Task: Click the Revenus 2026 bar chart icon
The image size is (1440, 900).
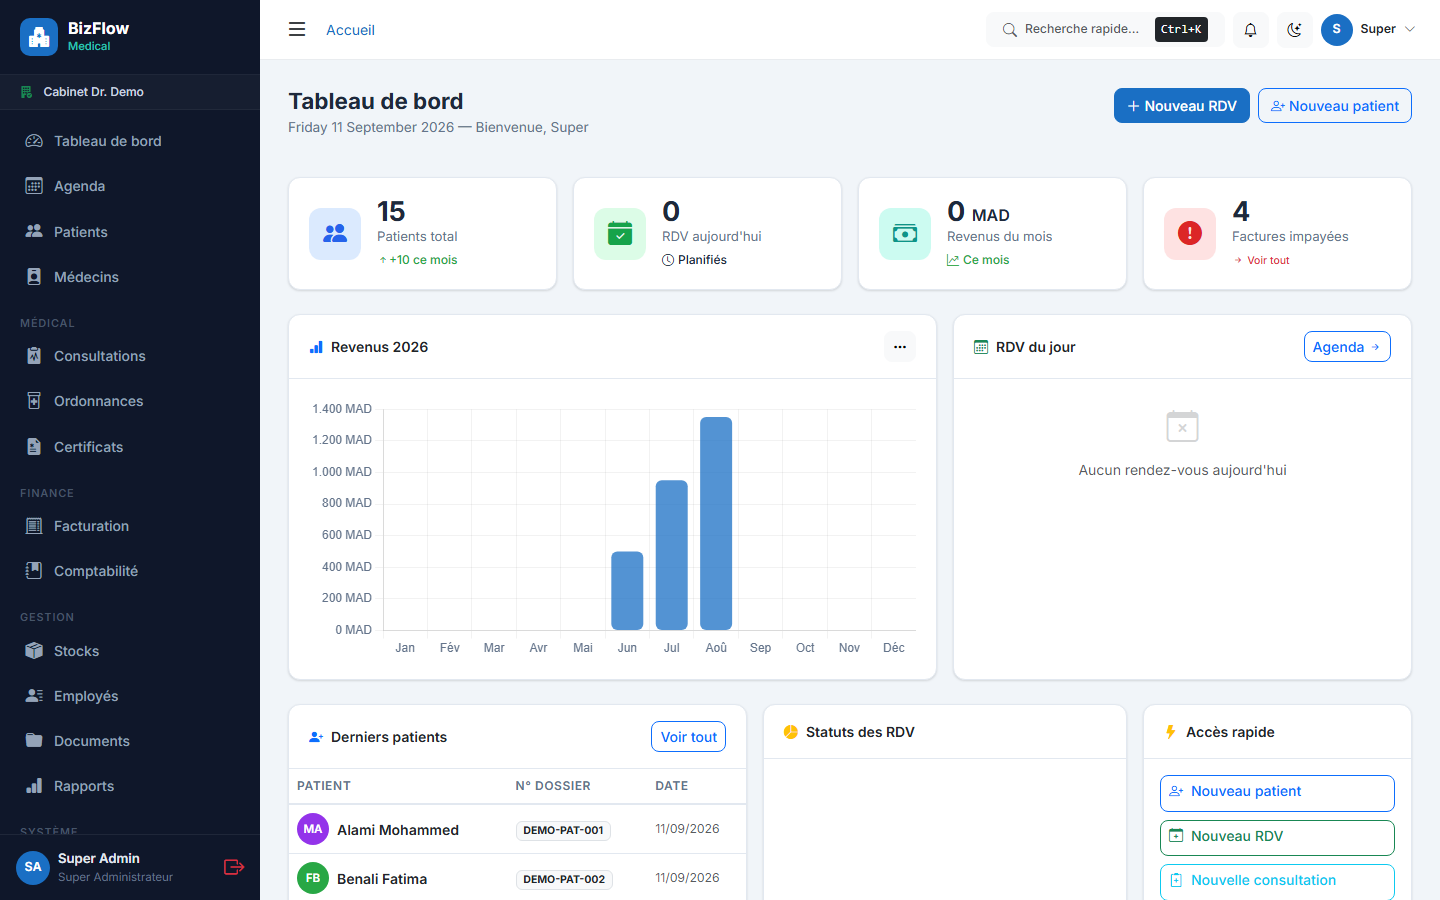Action: tap(316, 347)
